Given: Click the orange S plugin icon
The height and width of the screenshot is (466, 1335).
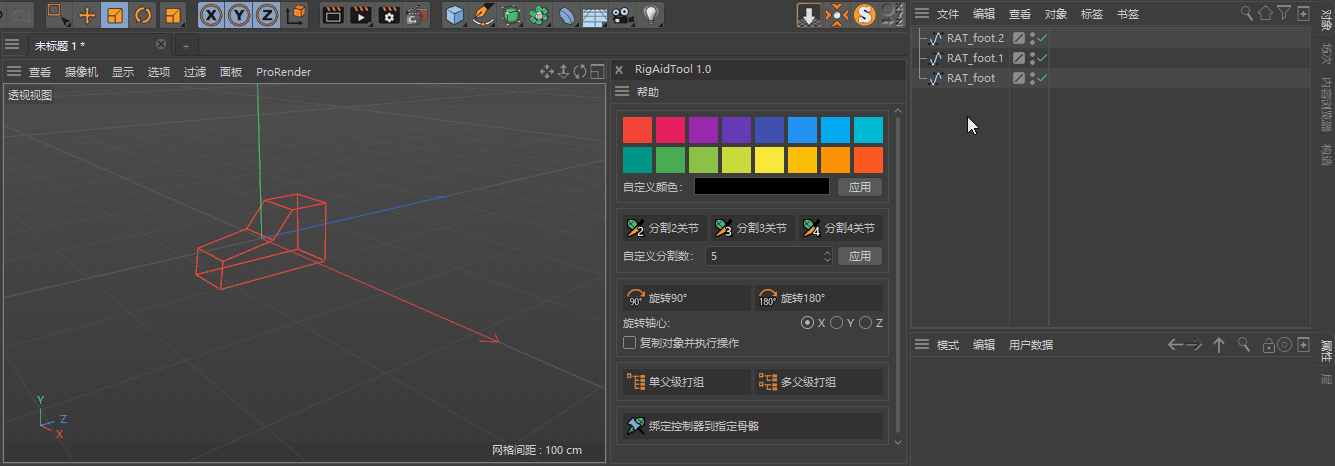Looking at the screenshot, I should click(x=865, y=14).
